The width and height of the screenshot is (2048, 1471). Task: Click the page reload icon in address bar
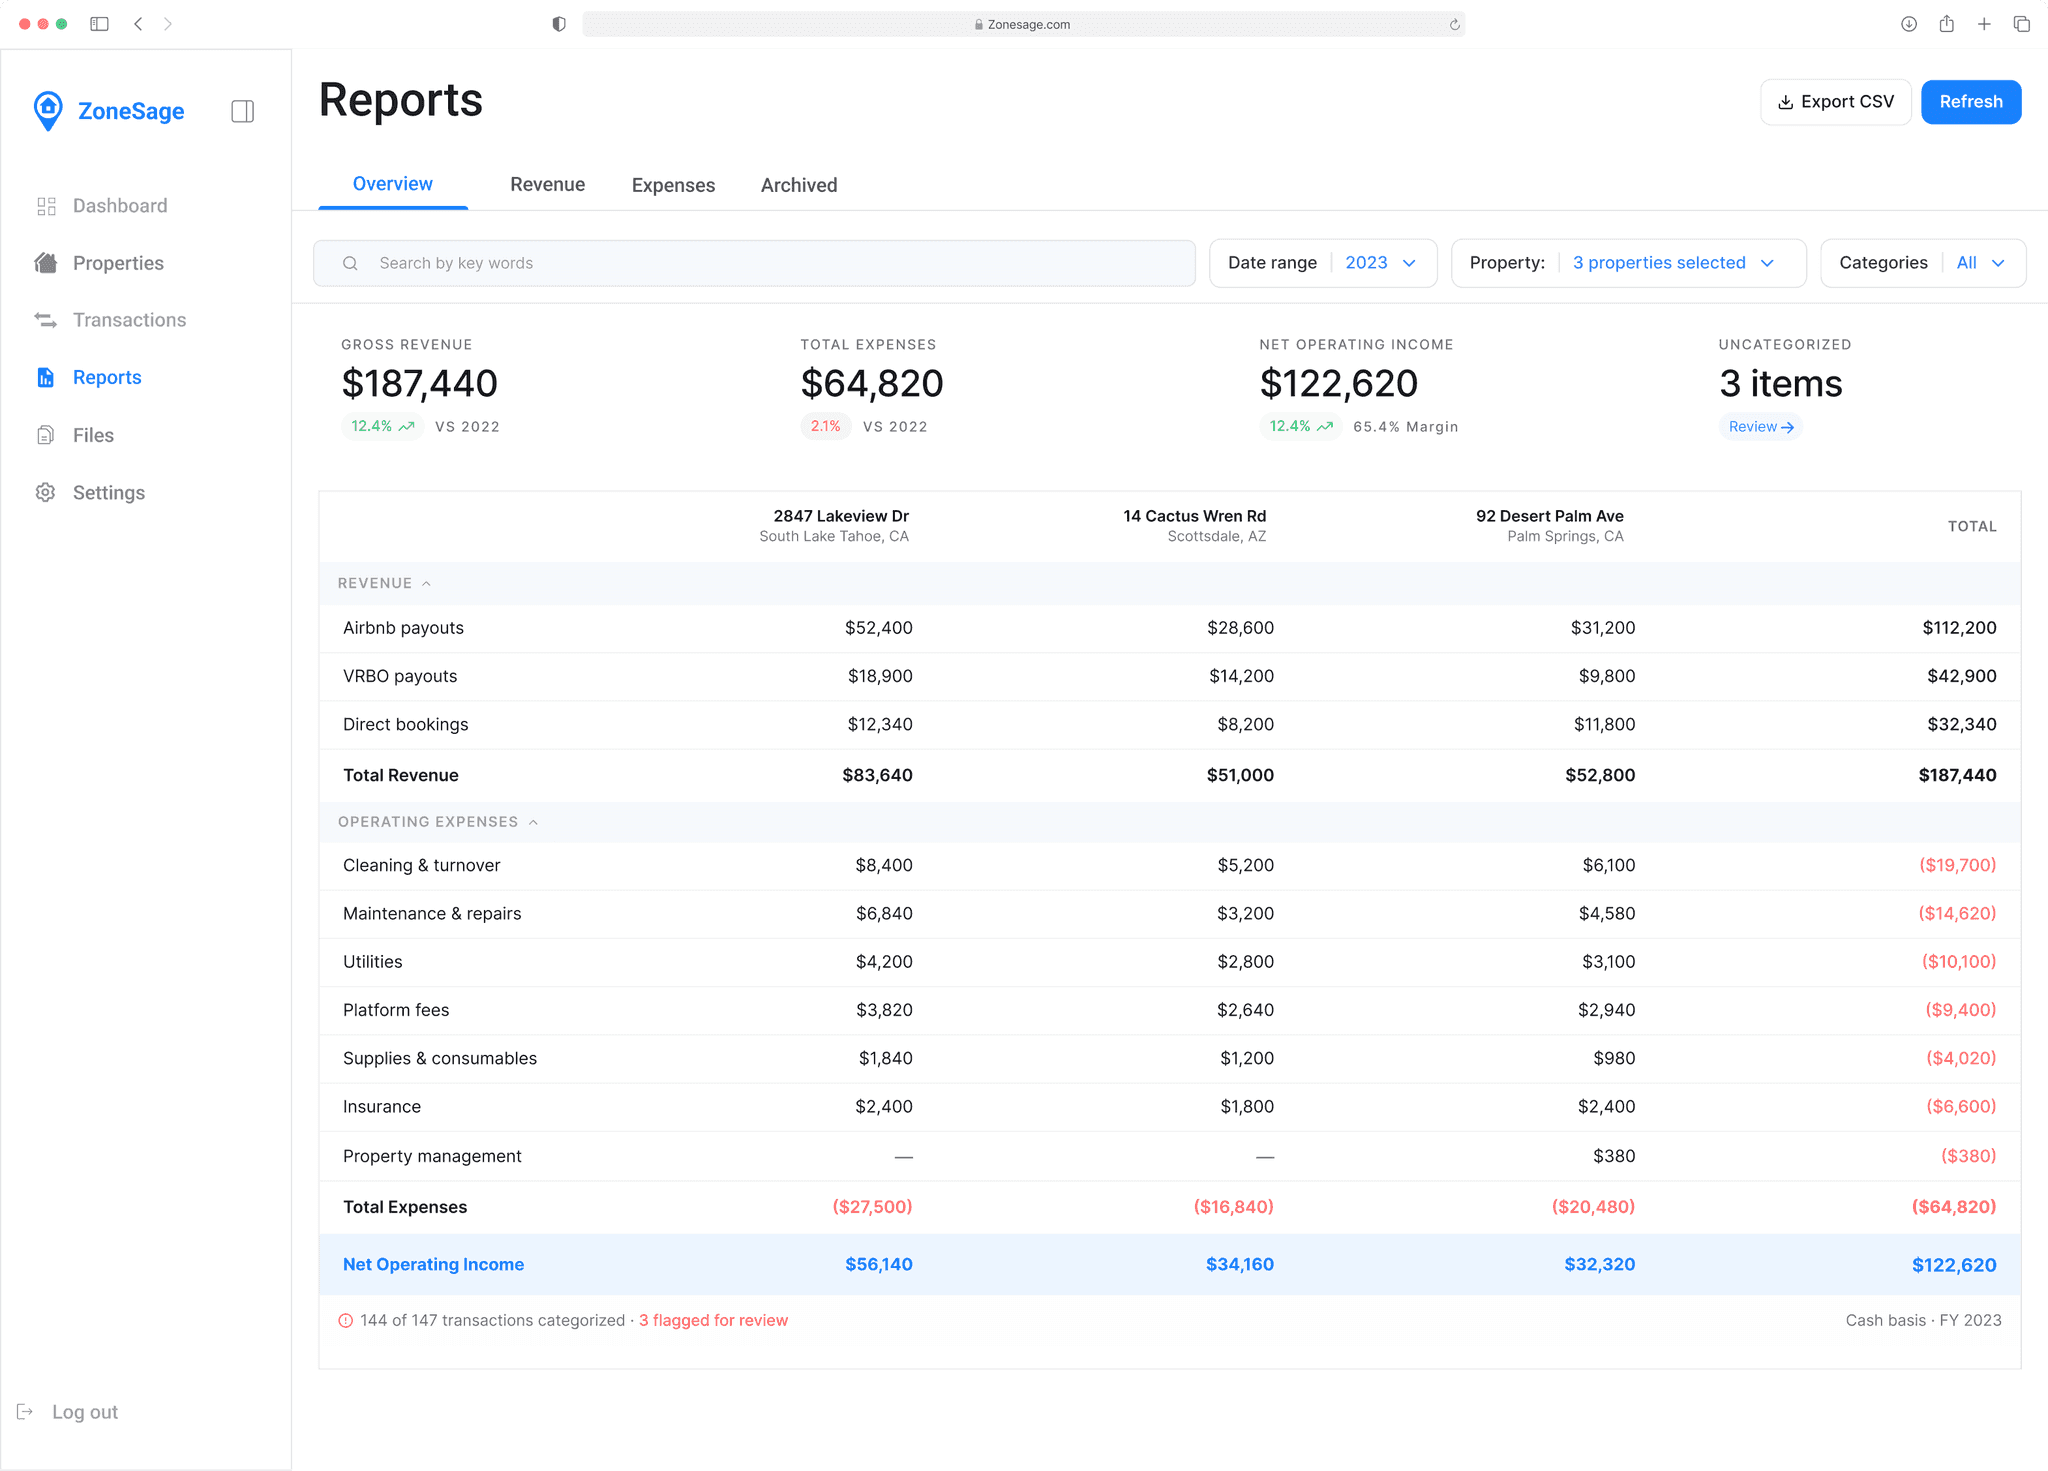point(1454,24)
